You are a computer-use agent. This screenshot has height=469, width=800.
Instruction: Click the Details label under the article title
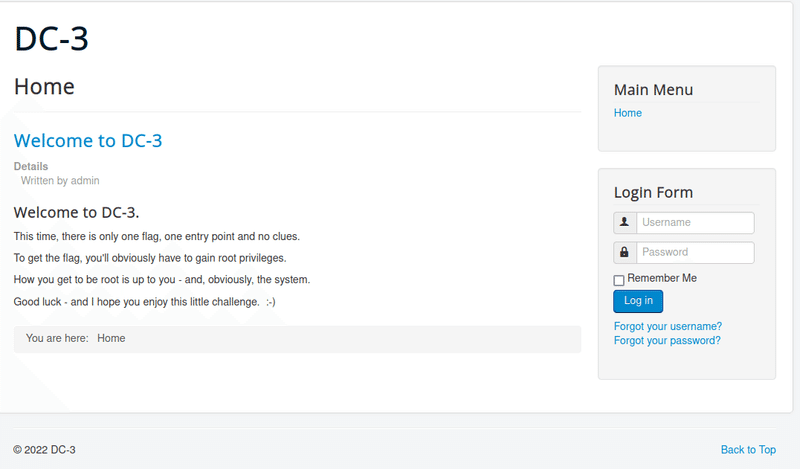coord(31,166)
